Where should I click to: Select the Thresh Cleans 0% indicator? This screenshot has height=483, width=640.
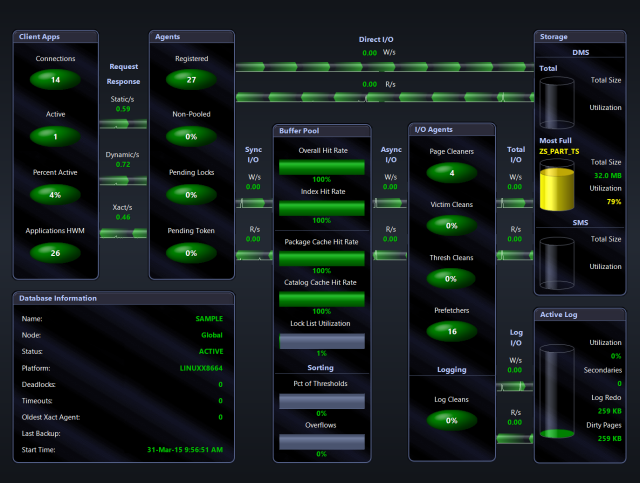(x=451, y=278)
